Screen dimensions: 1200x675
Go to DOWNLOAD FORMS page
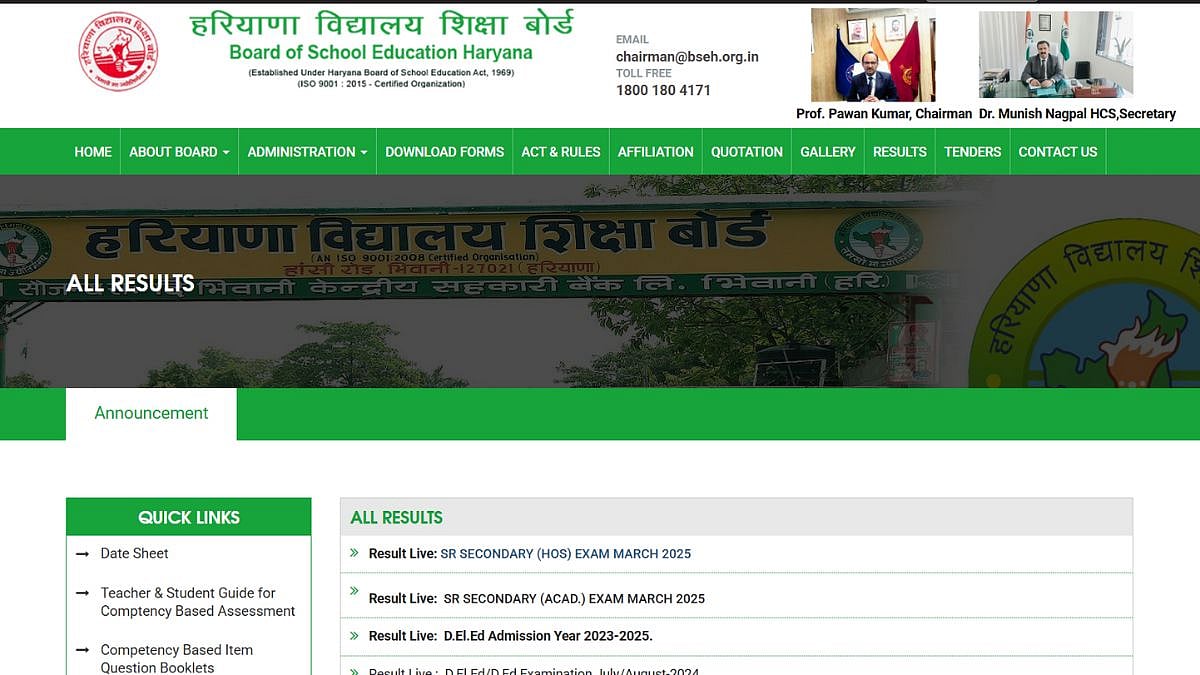(x=444, y=152)
